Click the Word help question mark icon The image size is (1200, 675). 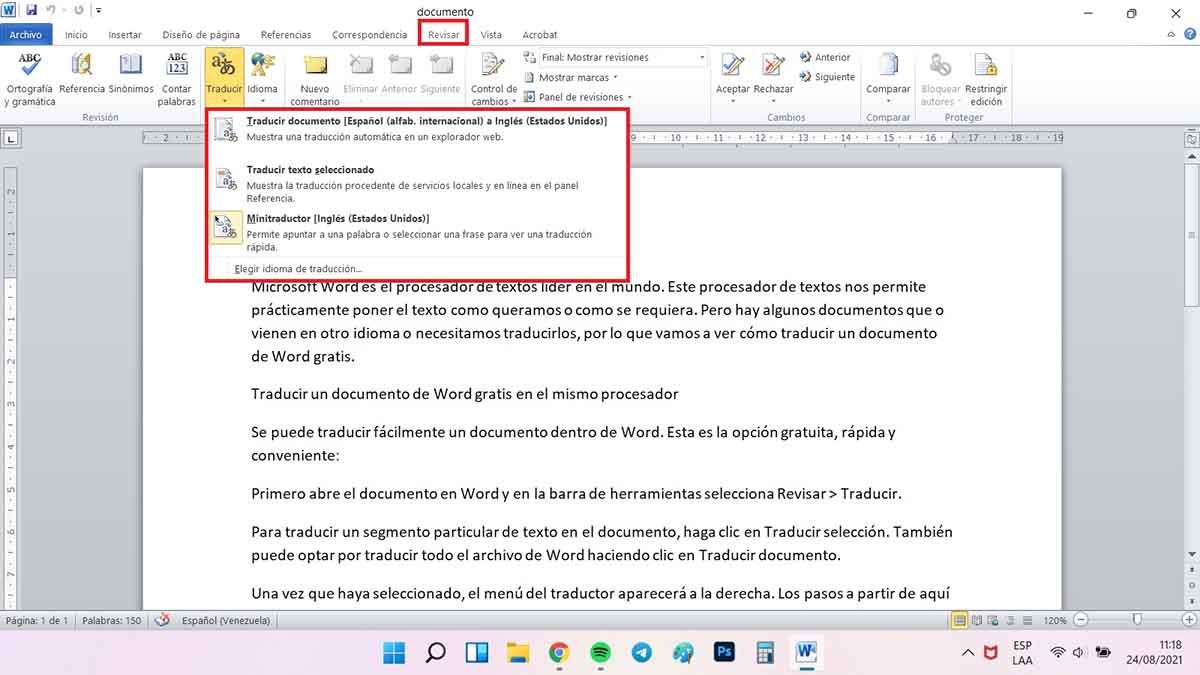pos(1189,34)
